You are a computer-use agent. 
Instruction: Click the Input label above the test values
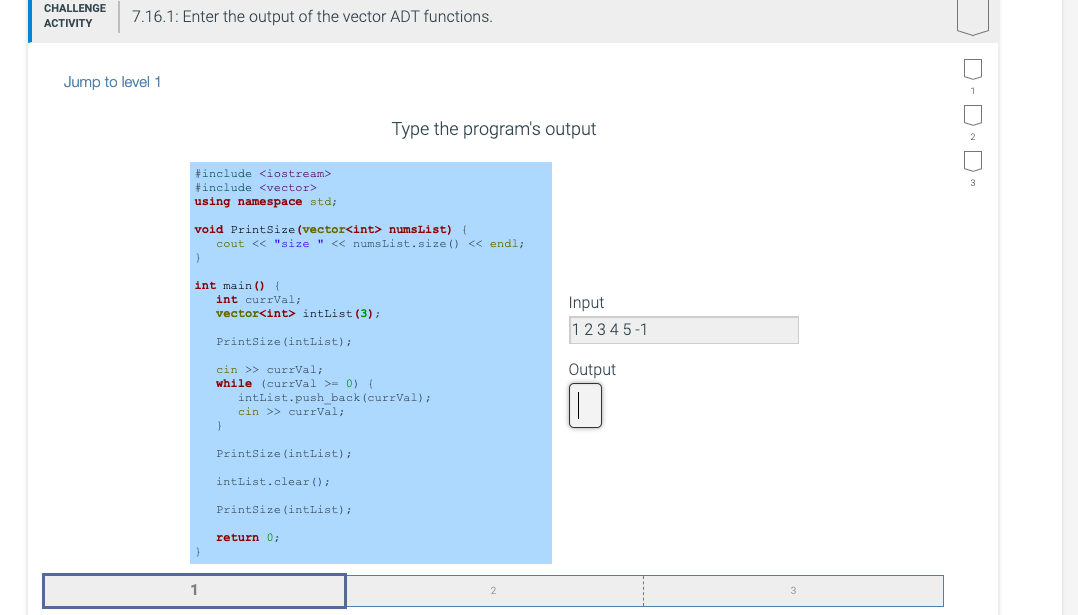coord(586,302)
